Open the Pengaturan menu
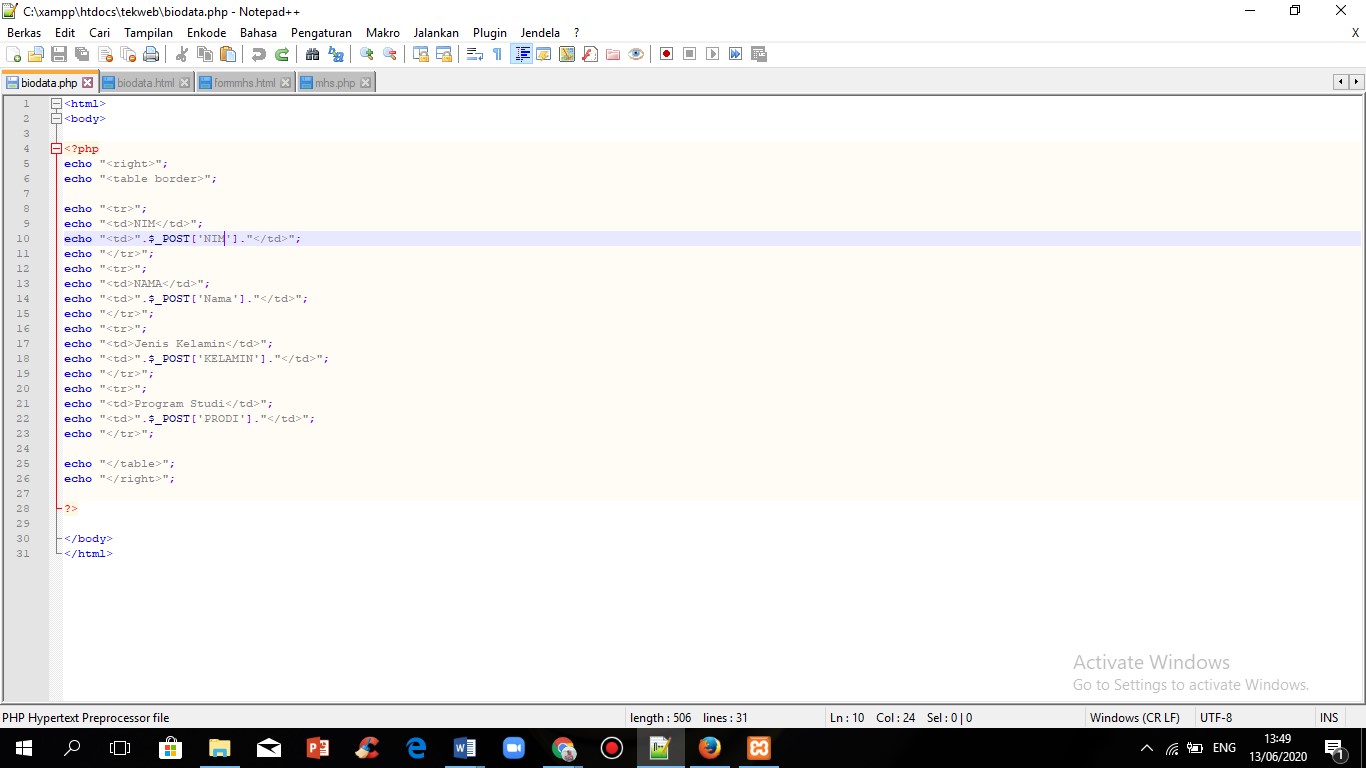The image size is (1366, 768). pyautogui.click(x=321, y=33)
